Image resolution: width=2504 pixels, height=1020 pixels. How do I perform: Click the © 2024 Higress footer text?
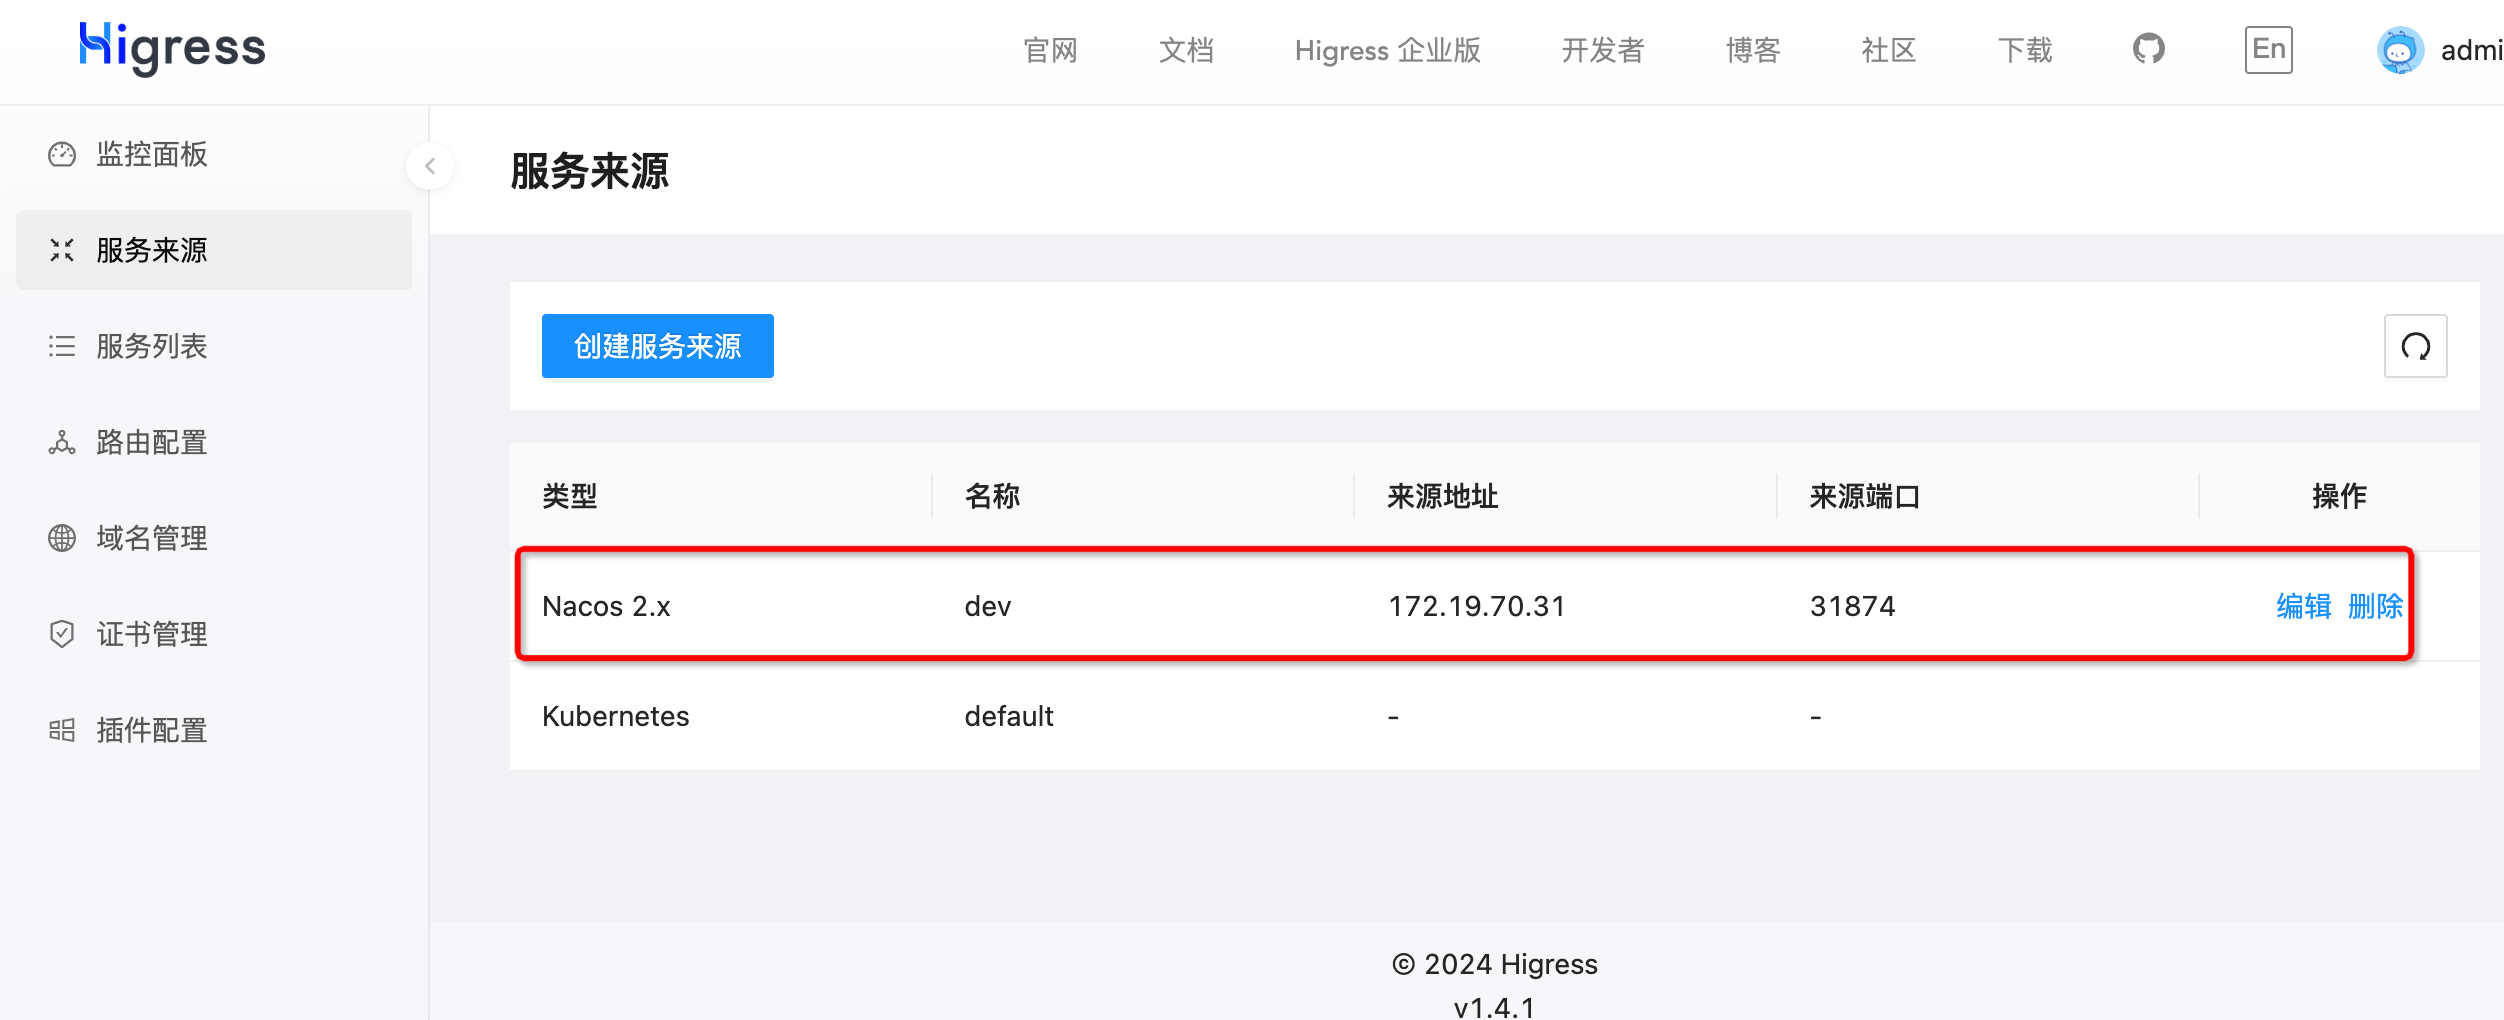click(x=1495, y=964)
